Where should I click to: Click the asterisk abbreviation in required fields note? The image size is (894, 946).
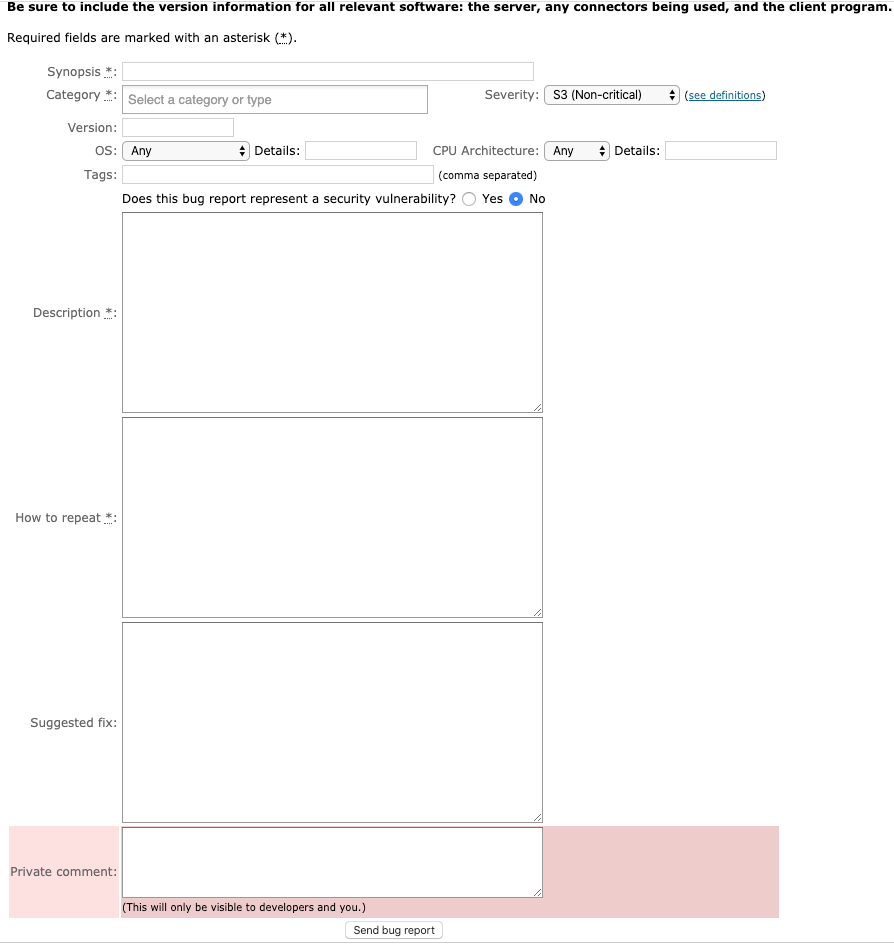(284, 37)
